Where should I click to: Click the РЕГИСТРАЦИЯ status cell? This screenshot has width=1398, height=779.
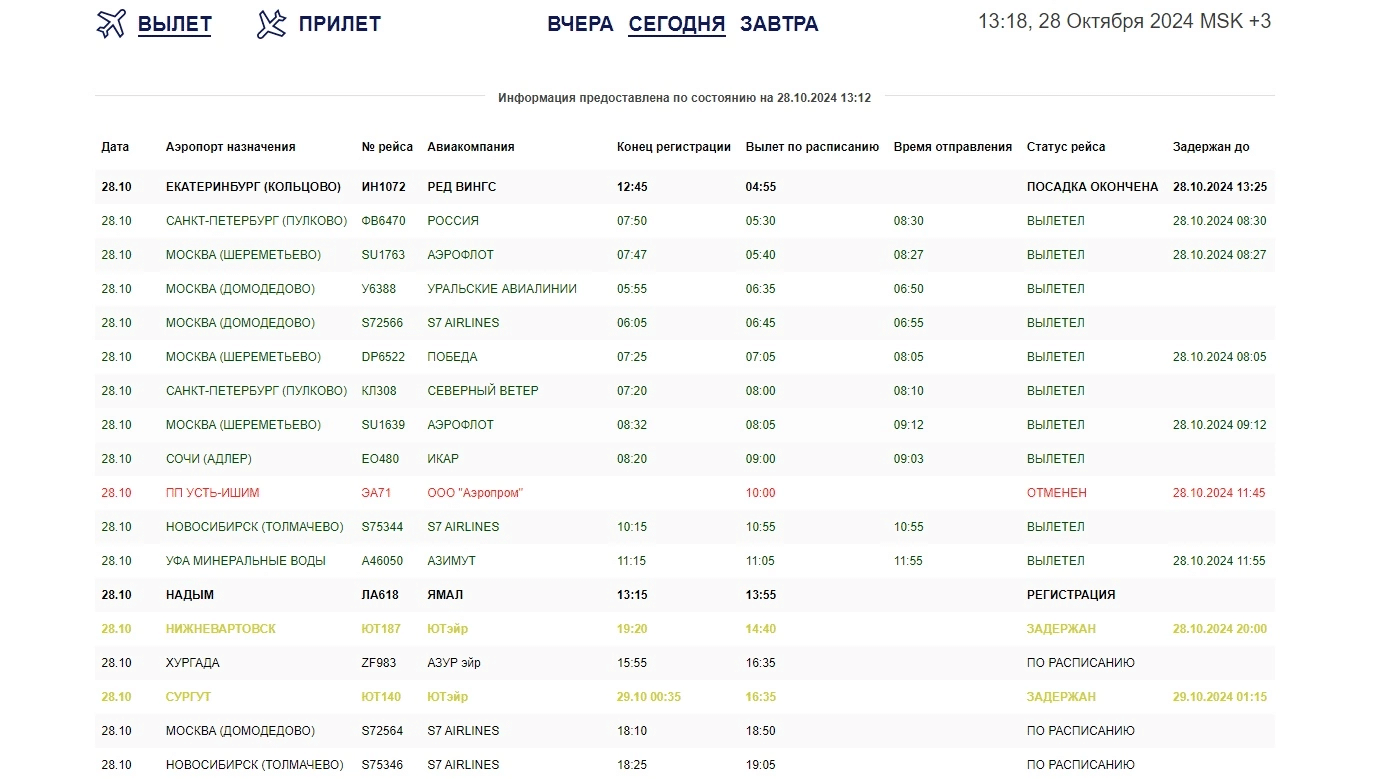[1071, 595]
